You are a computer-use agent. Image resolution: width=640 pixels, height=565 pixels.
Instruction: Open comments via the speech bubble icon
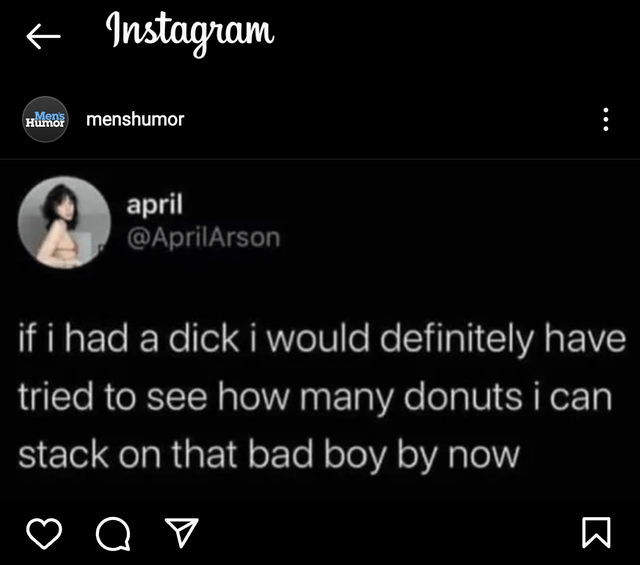113,534
